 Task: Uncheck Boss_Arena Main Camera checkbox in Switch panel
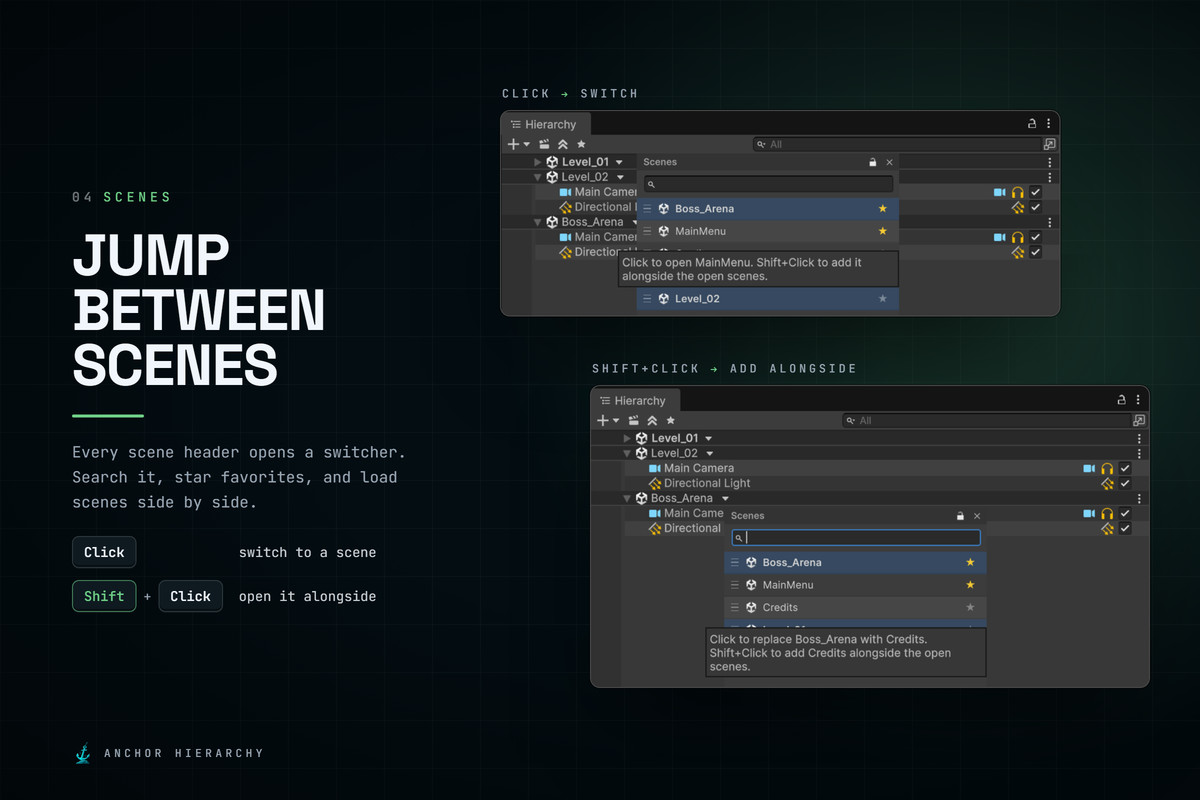pyautogui.click(x=1036, y=237)
